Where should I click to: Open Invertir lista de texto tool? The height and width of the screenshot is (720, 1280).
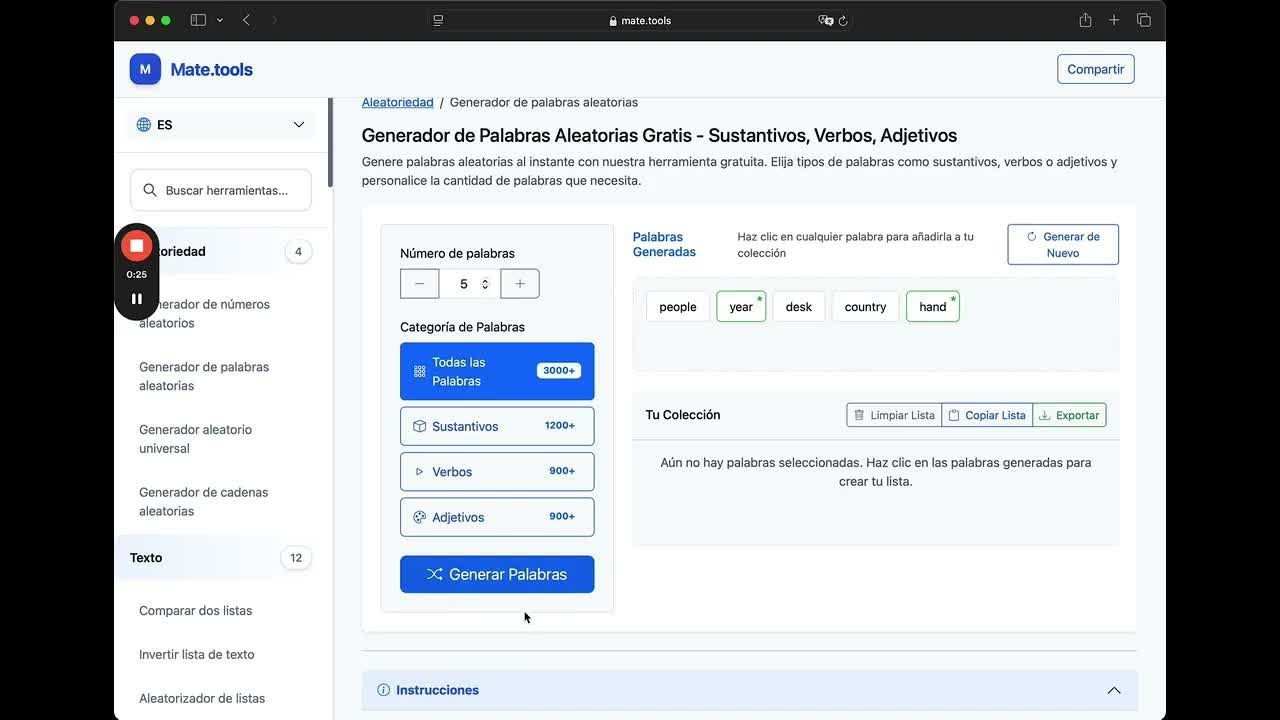tap(197, 655)
